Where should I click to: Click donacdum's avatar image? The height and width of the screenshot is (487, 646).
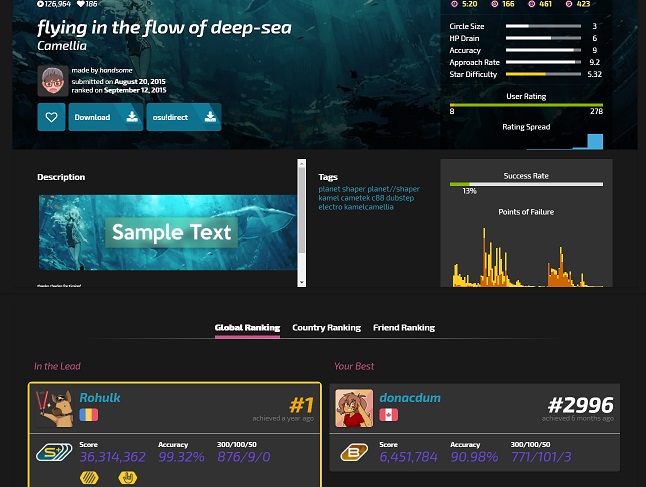tap(354, 408)
